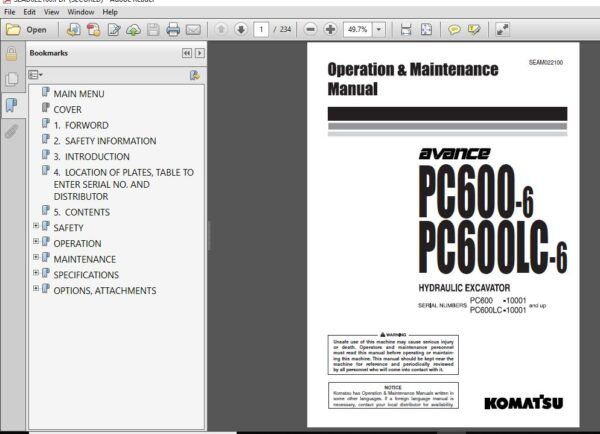This screenshot has height=434, width=600.
Task: Open the bookmark options menu dropdown
Action: click(x=35, y=75)
